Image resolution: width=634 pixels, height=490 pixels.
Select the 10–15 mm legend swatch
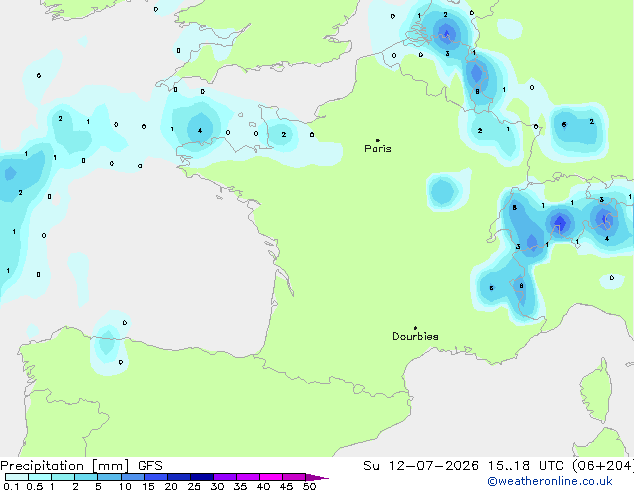point(132,477)
